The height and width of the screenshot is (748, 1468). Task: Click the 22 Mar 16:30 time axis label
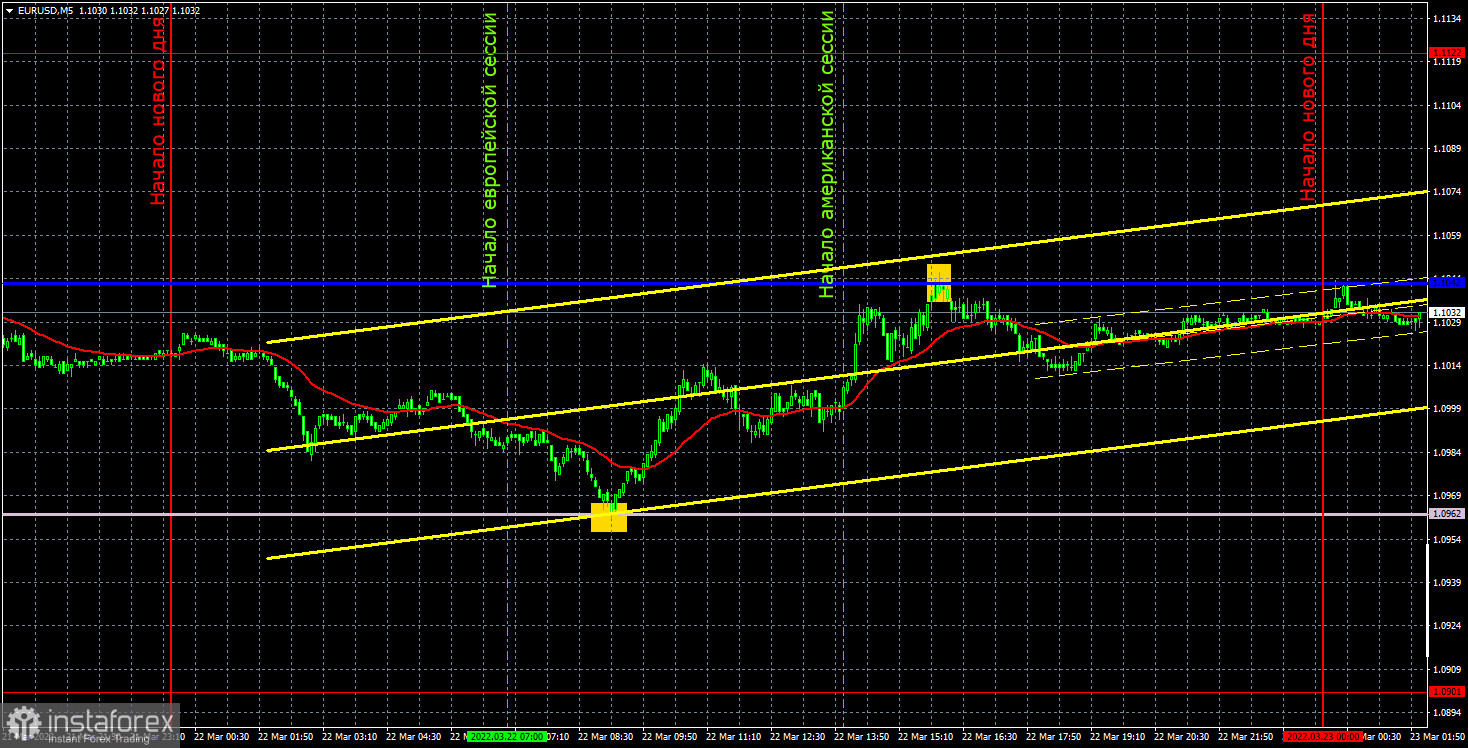point(988,736)
